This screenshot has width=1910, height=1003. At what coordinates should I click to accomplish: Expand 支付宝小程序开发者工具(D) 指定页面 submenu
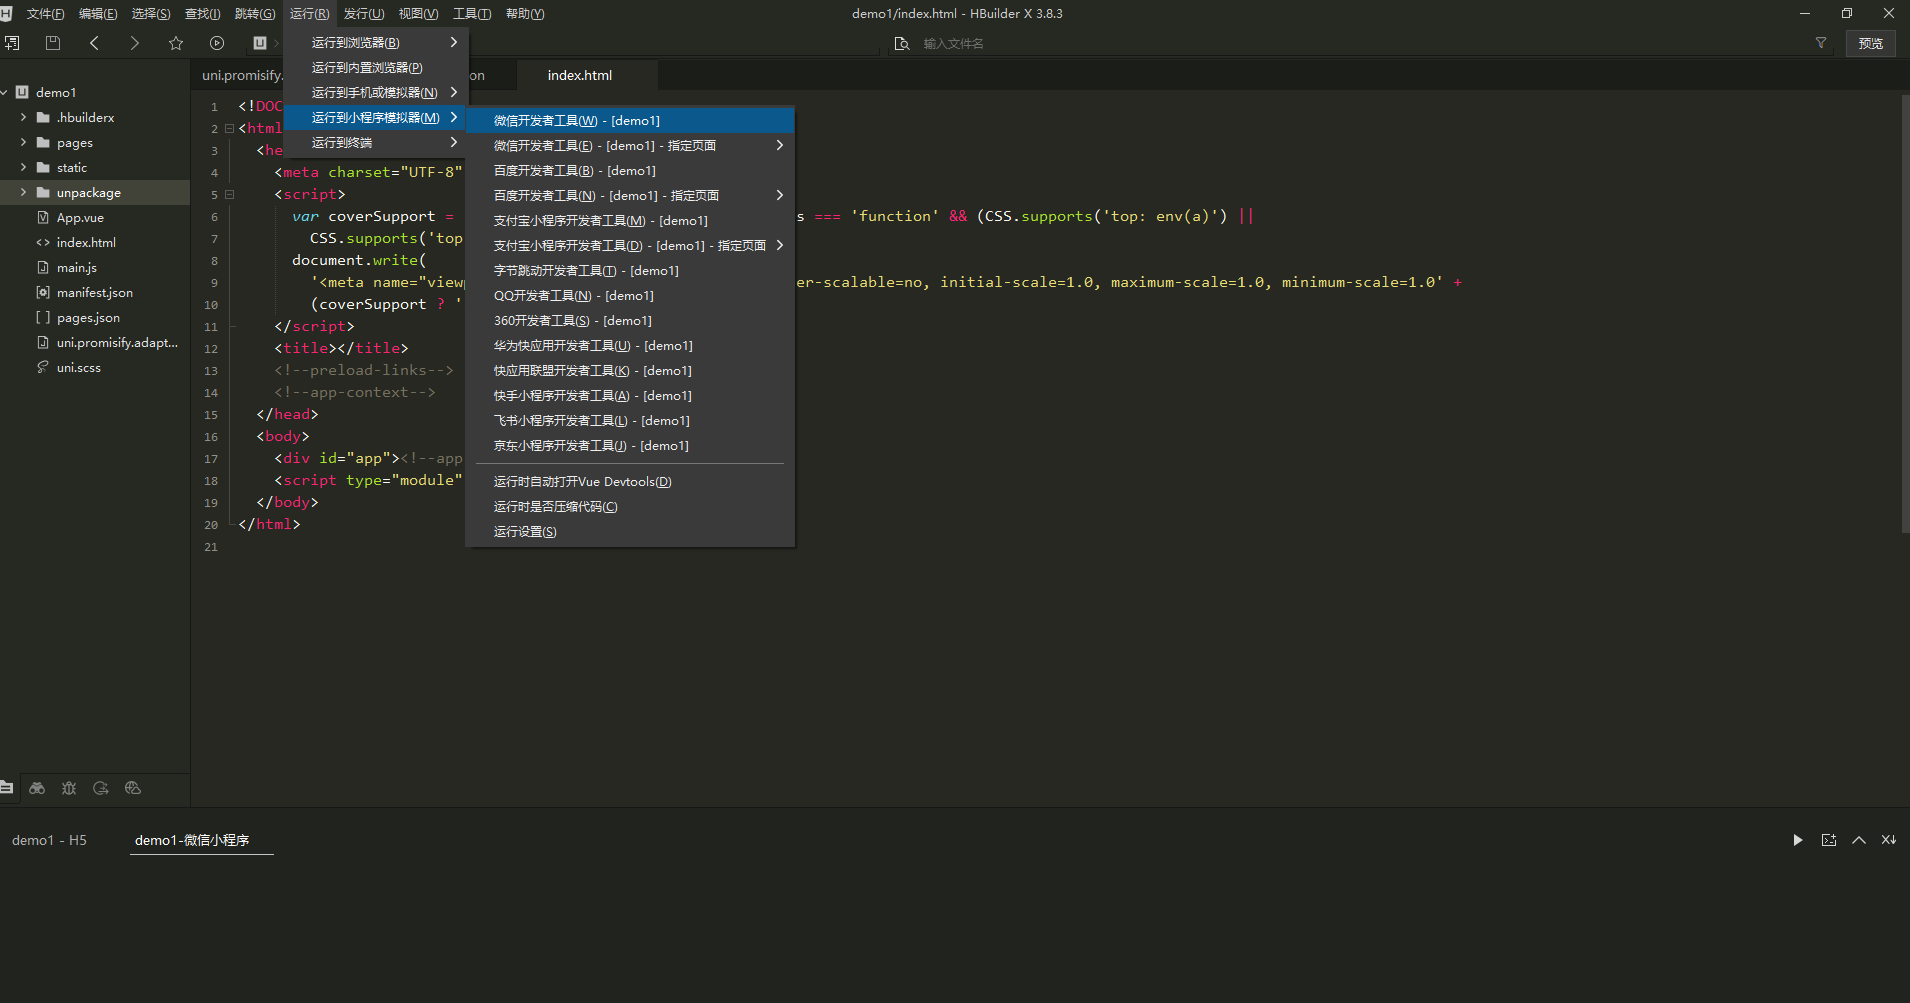(630, 245)
